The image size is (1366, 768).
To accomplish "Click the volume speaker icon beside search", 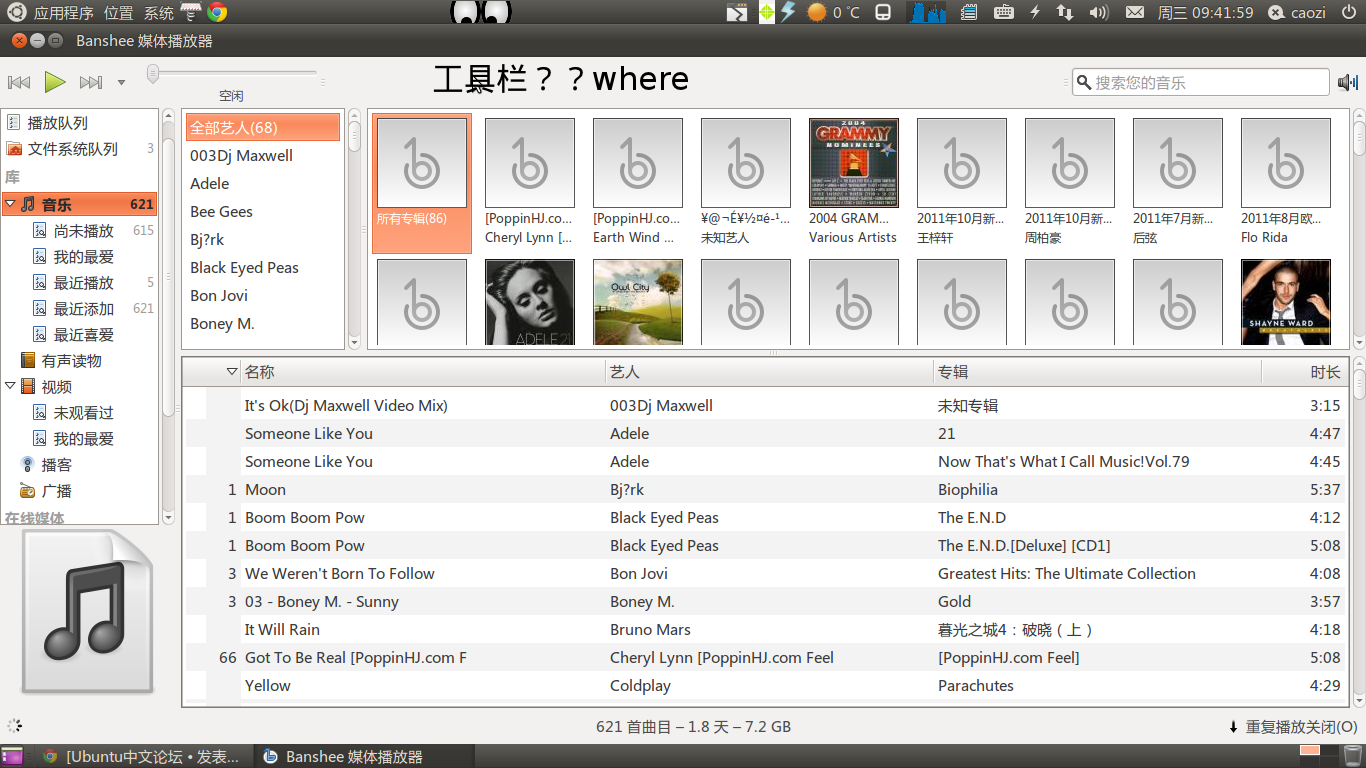I will [x=1348, y=82].
